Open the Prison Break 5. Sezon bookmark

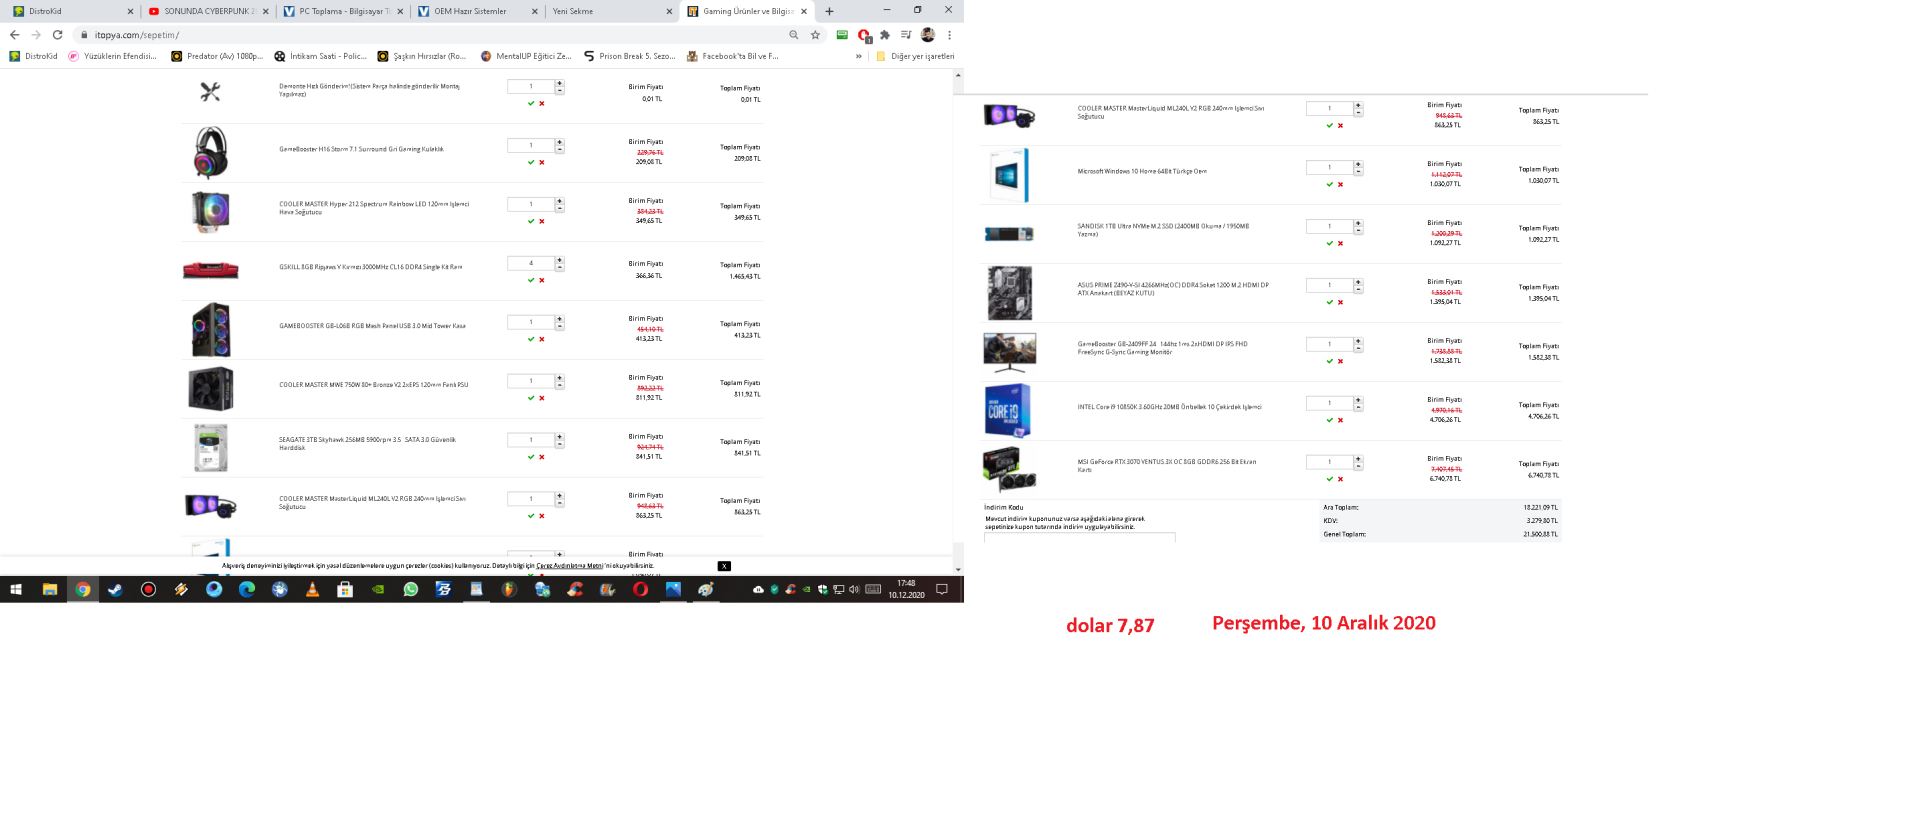(x=629, y=56)
